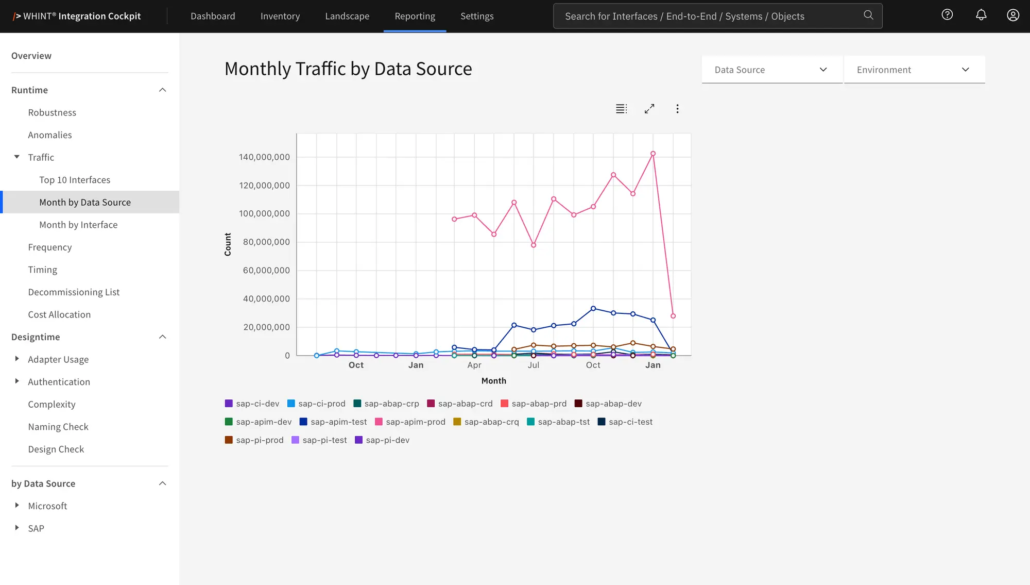This screenshot has height=585, width=1030.
Task: Click the search magnifier icon
Action: pyautogui.click(x=868, y=15)
